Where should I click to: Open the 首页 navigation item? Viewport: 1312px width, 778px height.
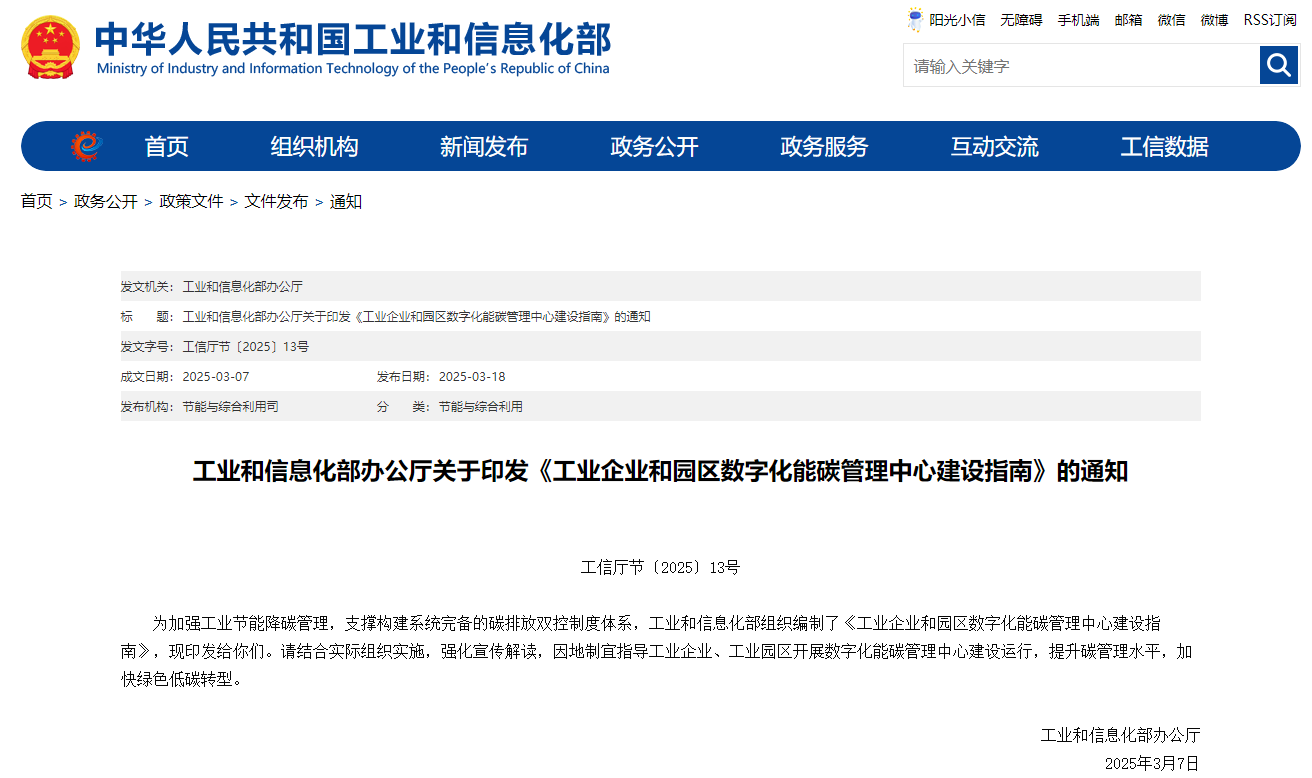166,146
